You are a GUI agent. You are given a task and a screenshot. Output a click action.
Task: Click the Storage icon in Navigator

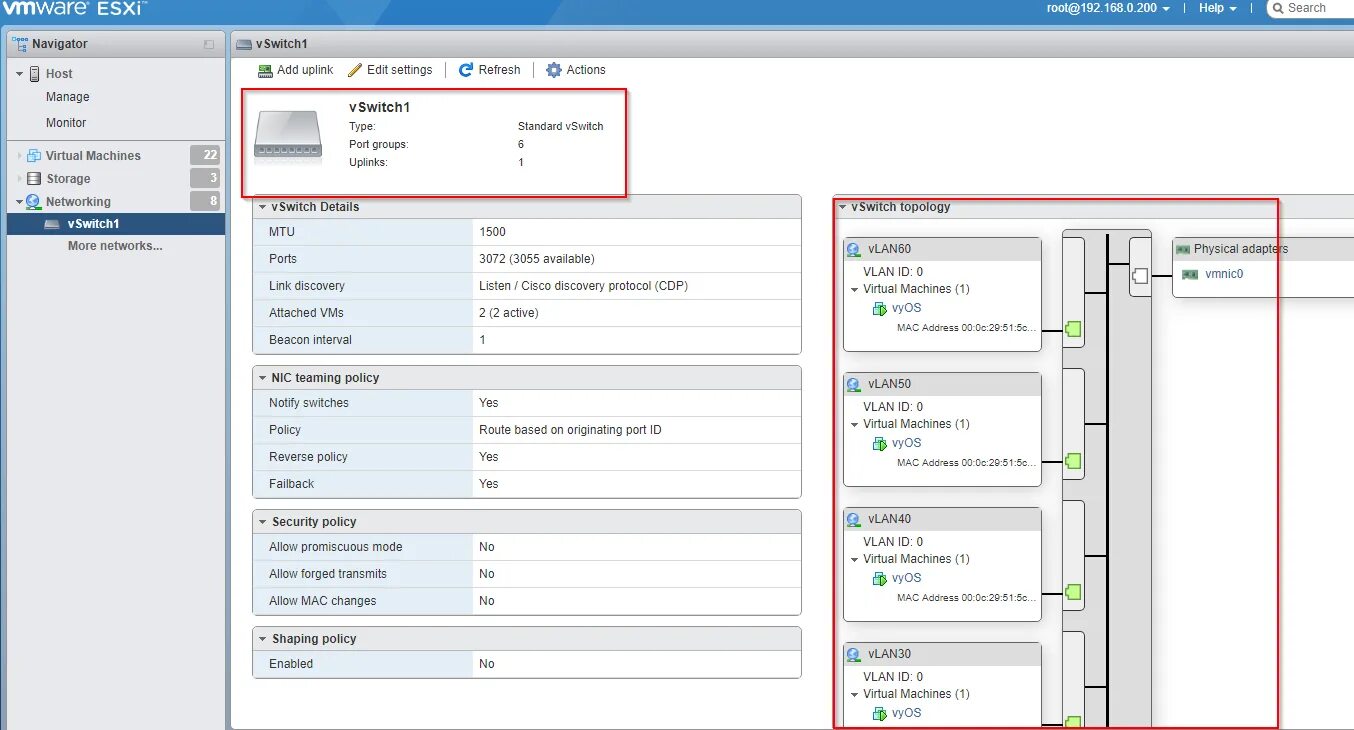34,179
